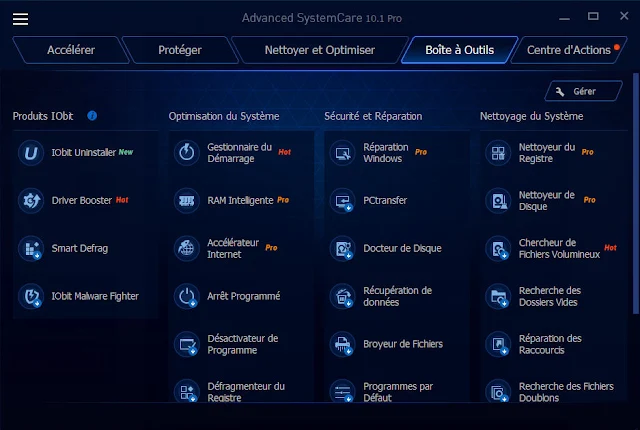The height and width of the screenshot is (430, 640).
Task: Click the PCtransfer monitor icon
Action: tap(343, 200)
